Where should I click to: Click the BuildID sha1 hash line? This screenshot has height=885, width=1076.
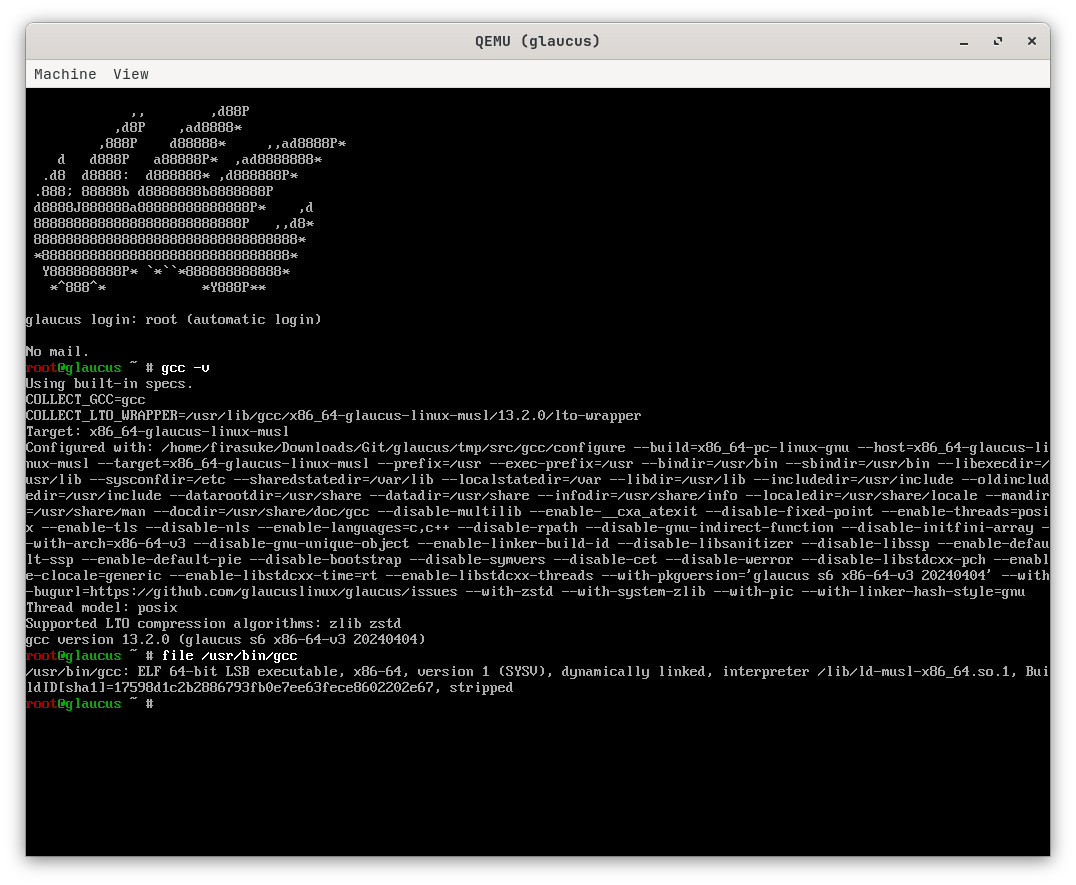point(269,687)
